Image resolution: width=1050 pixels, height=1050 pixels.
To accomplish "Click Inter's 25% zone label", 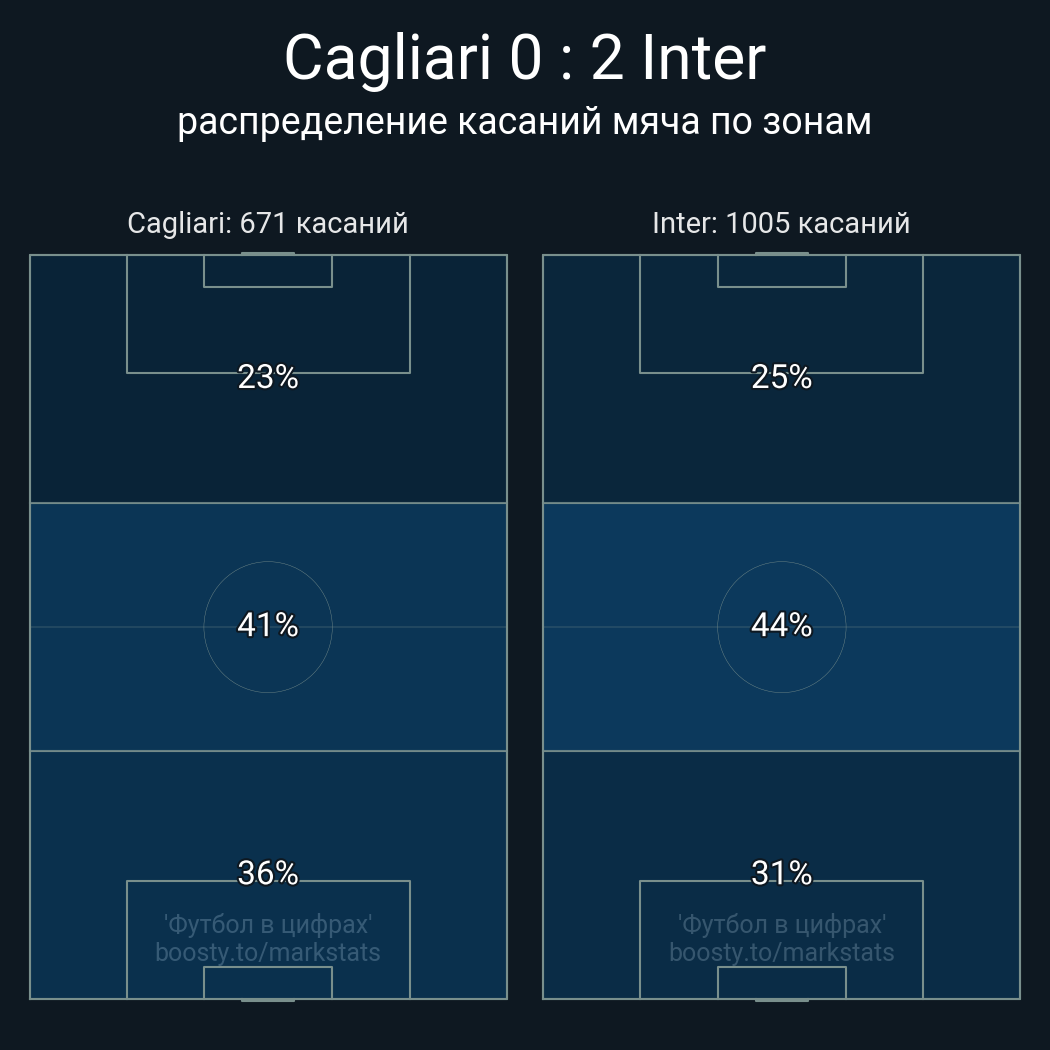I will [781, 377].
